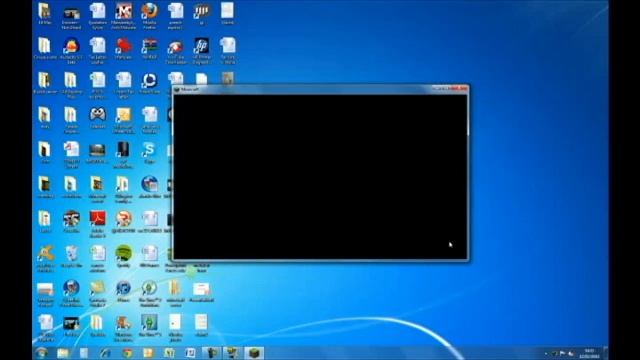Launch Spotify from its green desktop icon

pos(123,256)
